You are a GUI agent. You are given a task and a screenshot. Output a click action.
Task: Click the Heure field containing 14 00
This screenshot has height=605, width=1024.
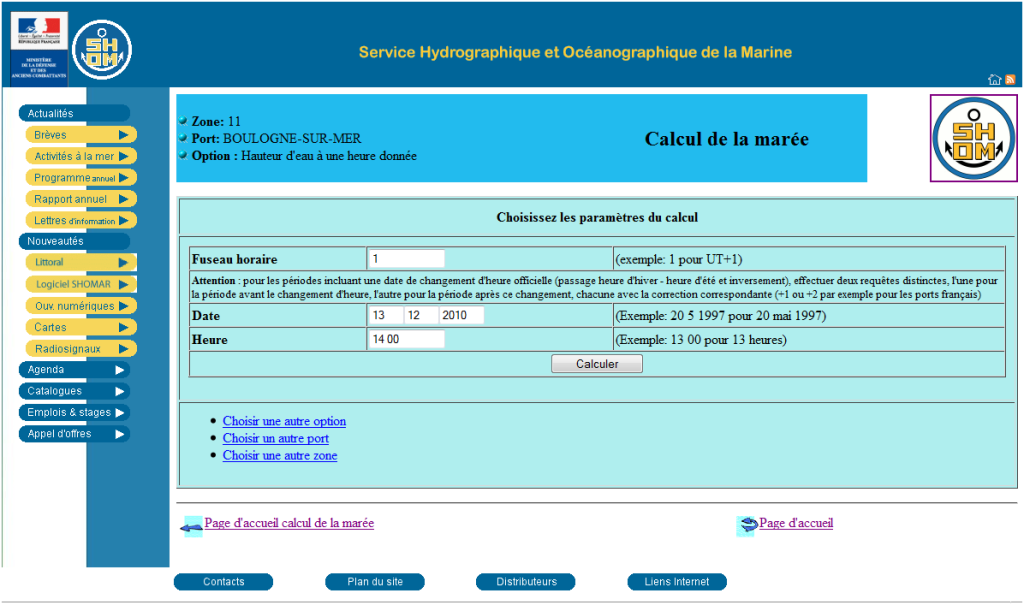[406, 339]
